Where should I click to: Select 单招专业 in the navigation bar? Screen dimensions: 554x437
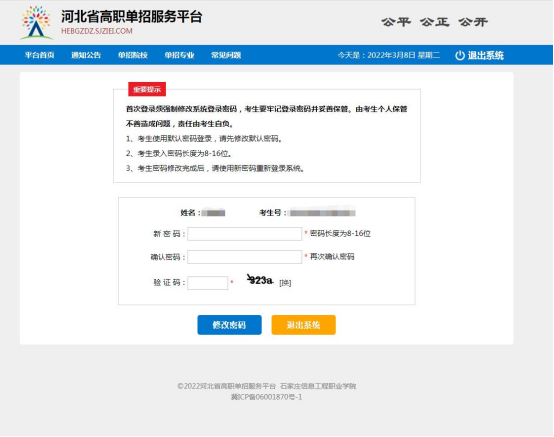click(x=179, y=55)
